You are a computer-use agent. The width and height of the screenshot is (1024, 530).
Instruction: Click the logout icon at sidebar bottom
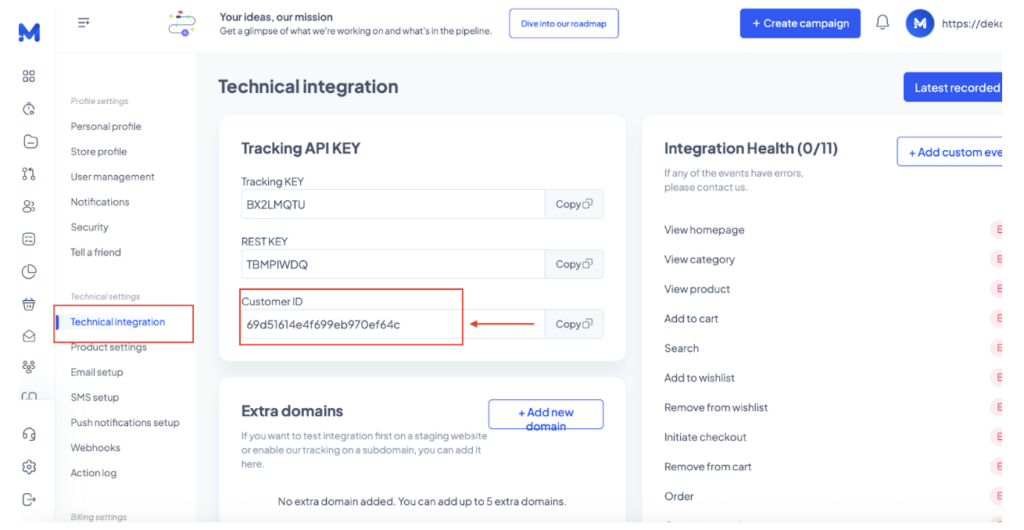pos(29,499)
